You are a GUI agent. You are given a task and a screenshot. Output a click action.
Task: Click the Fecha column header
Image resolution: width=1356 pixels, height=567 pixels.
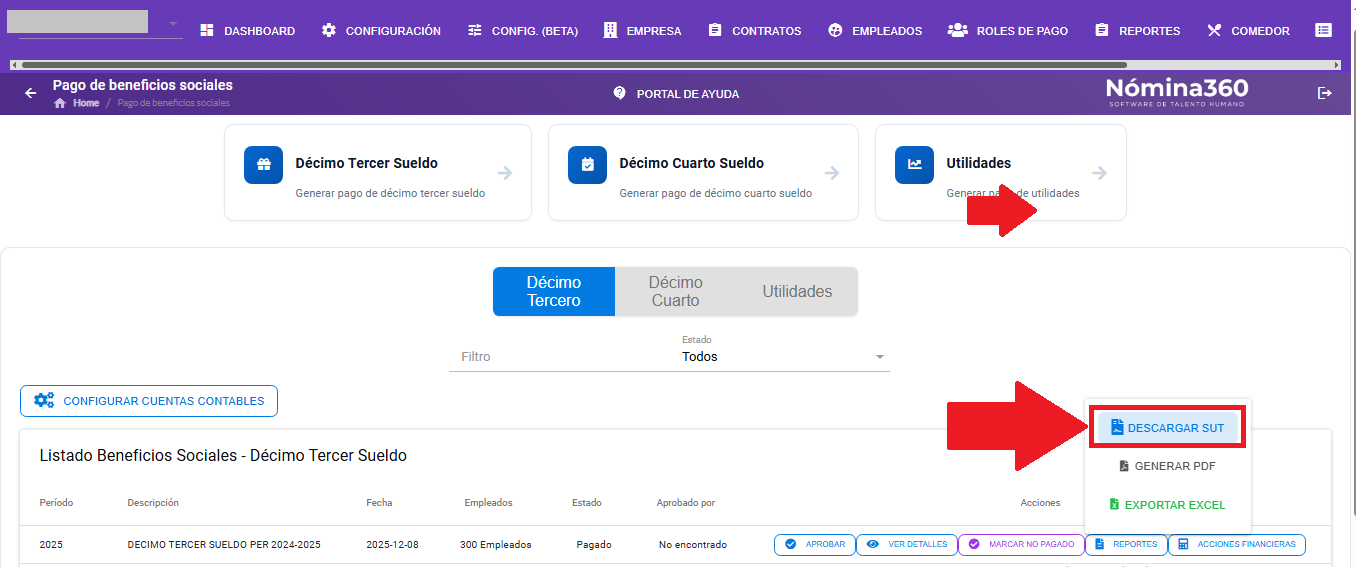pyautogui.click(x=379, y=503)
